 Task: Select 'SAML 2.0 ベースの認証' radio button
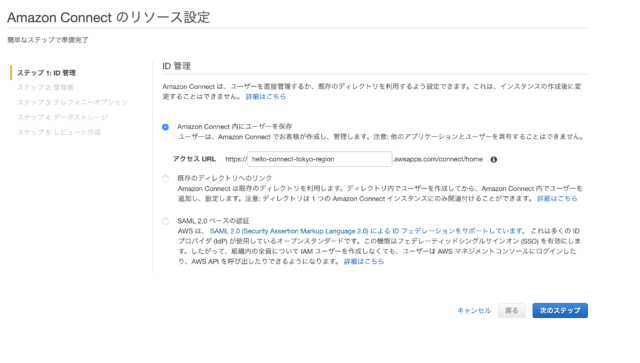pos(165,221)
